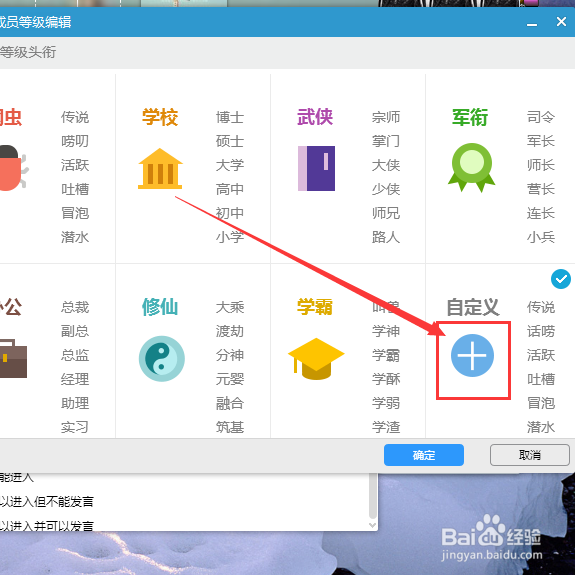
Task: Click 营长 in the rank list
Action: coord(541,189)
